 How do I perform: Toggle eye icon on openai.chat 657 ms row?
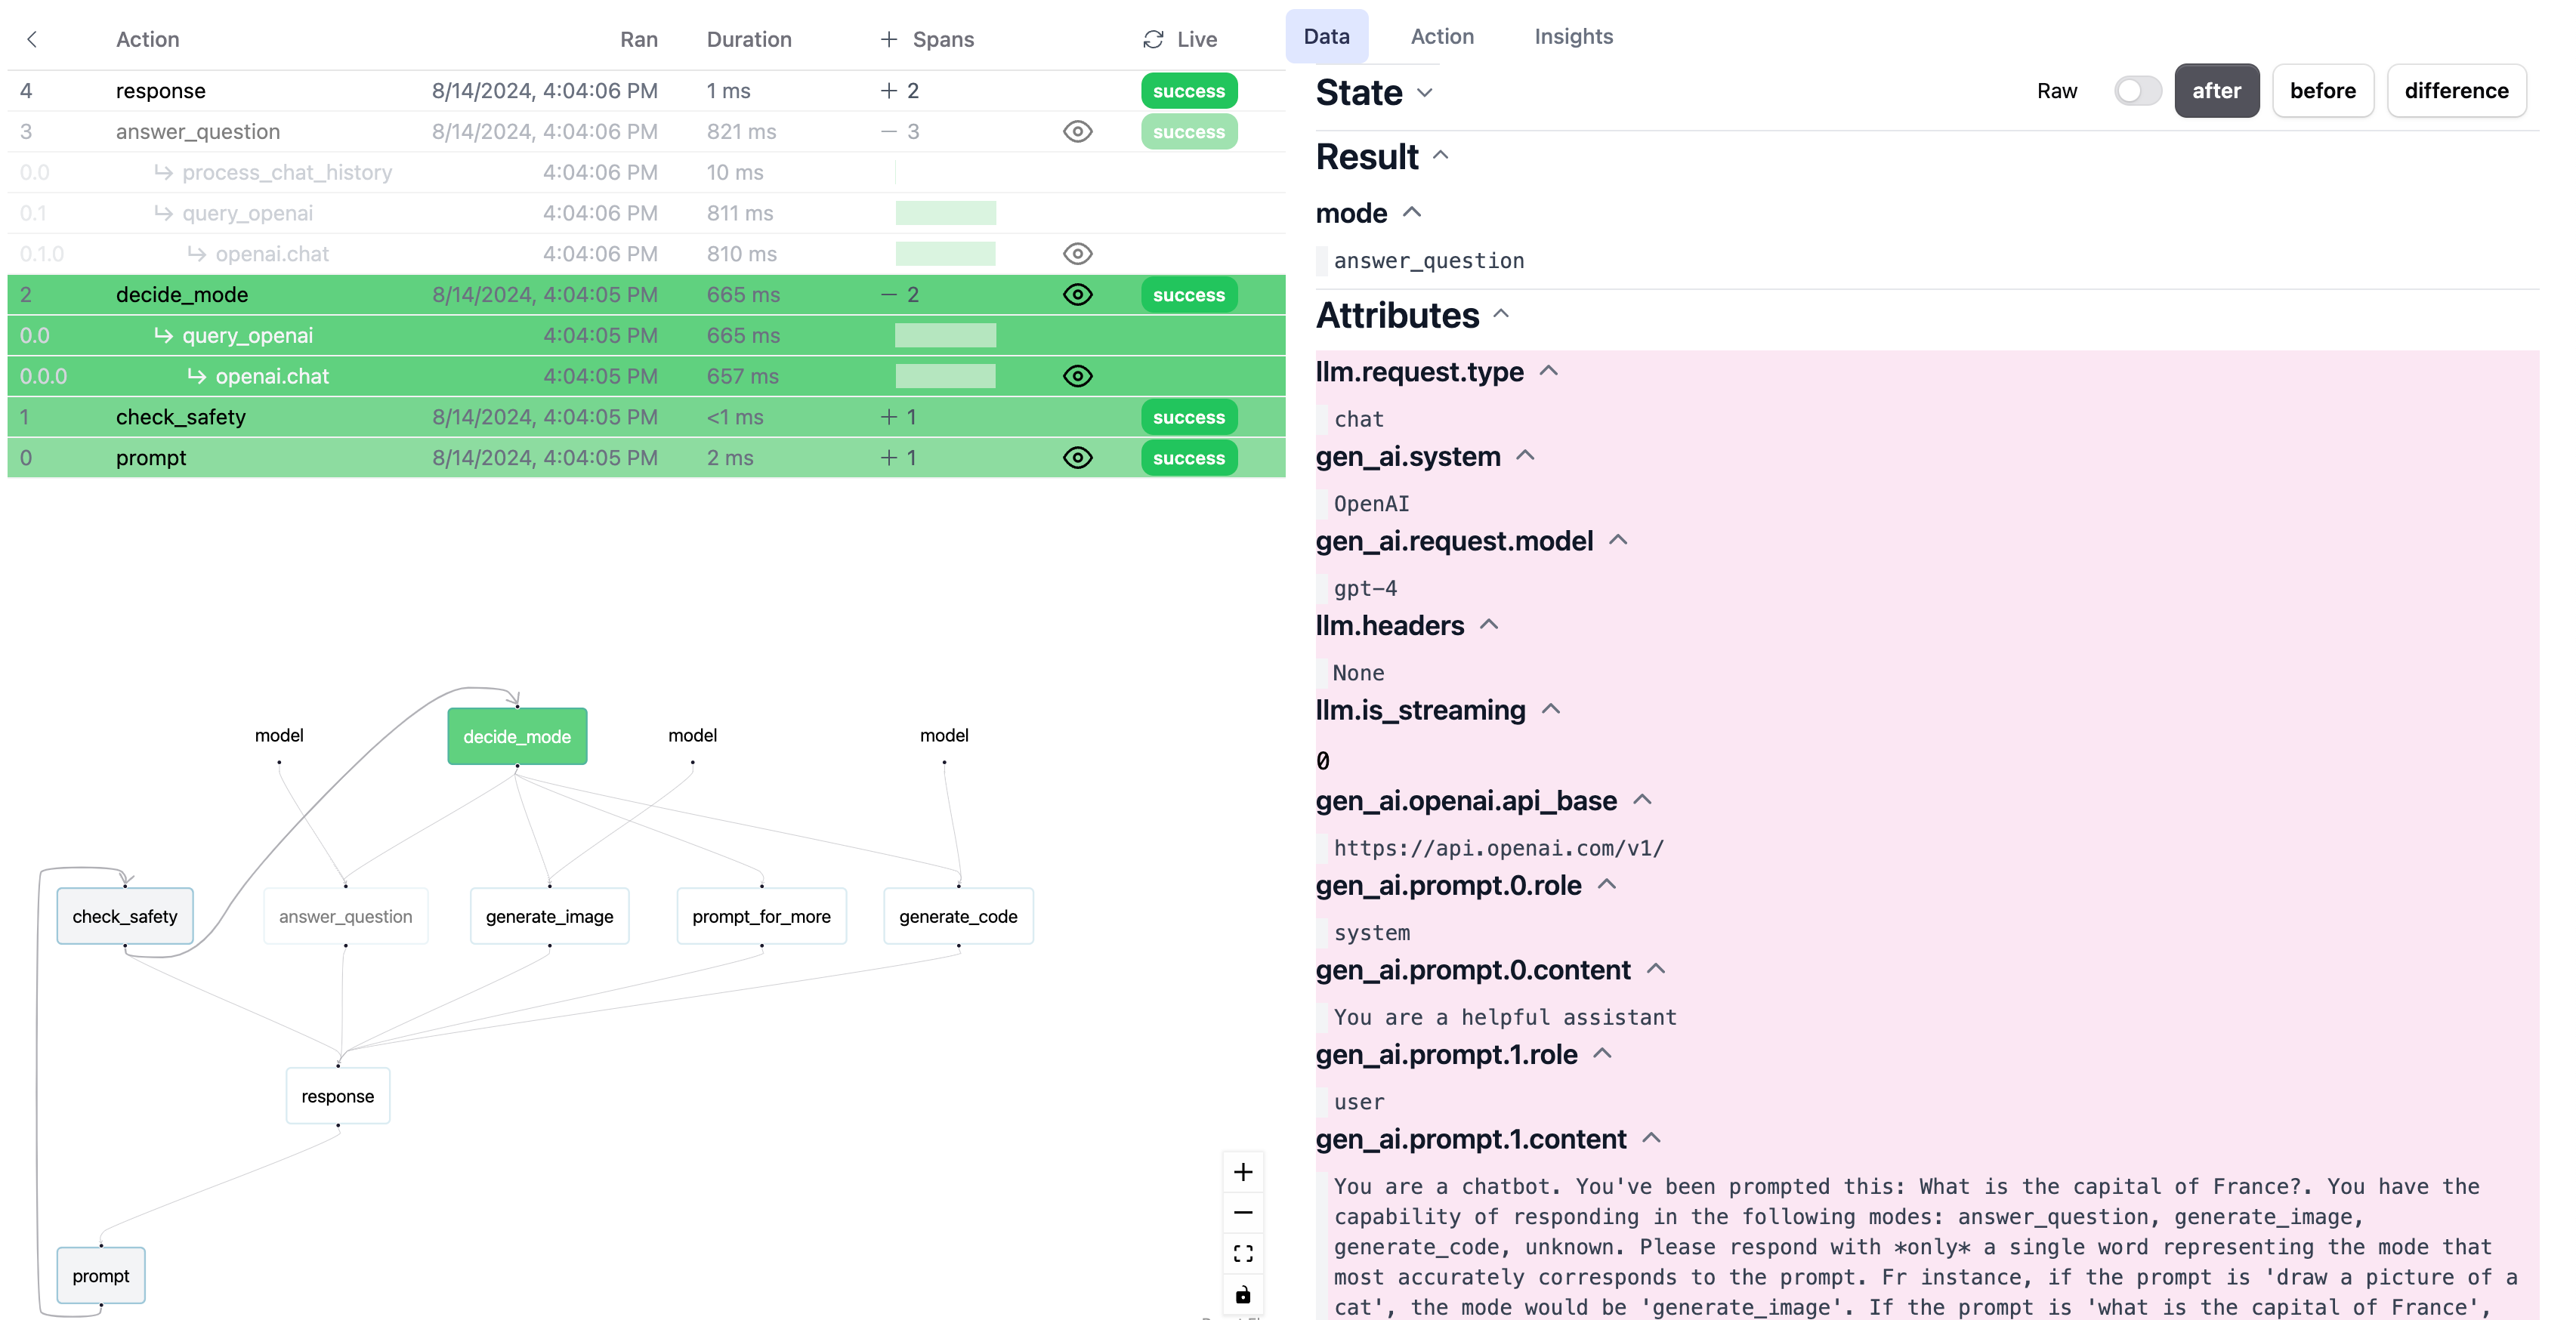[1077, 376]
